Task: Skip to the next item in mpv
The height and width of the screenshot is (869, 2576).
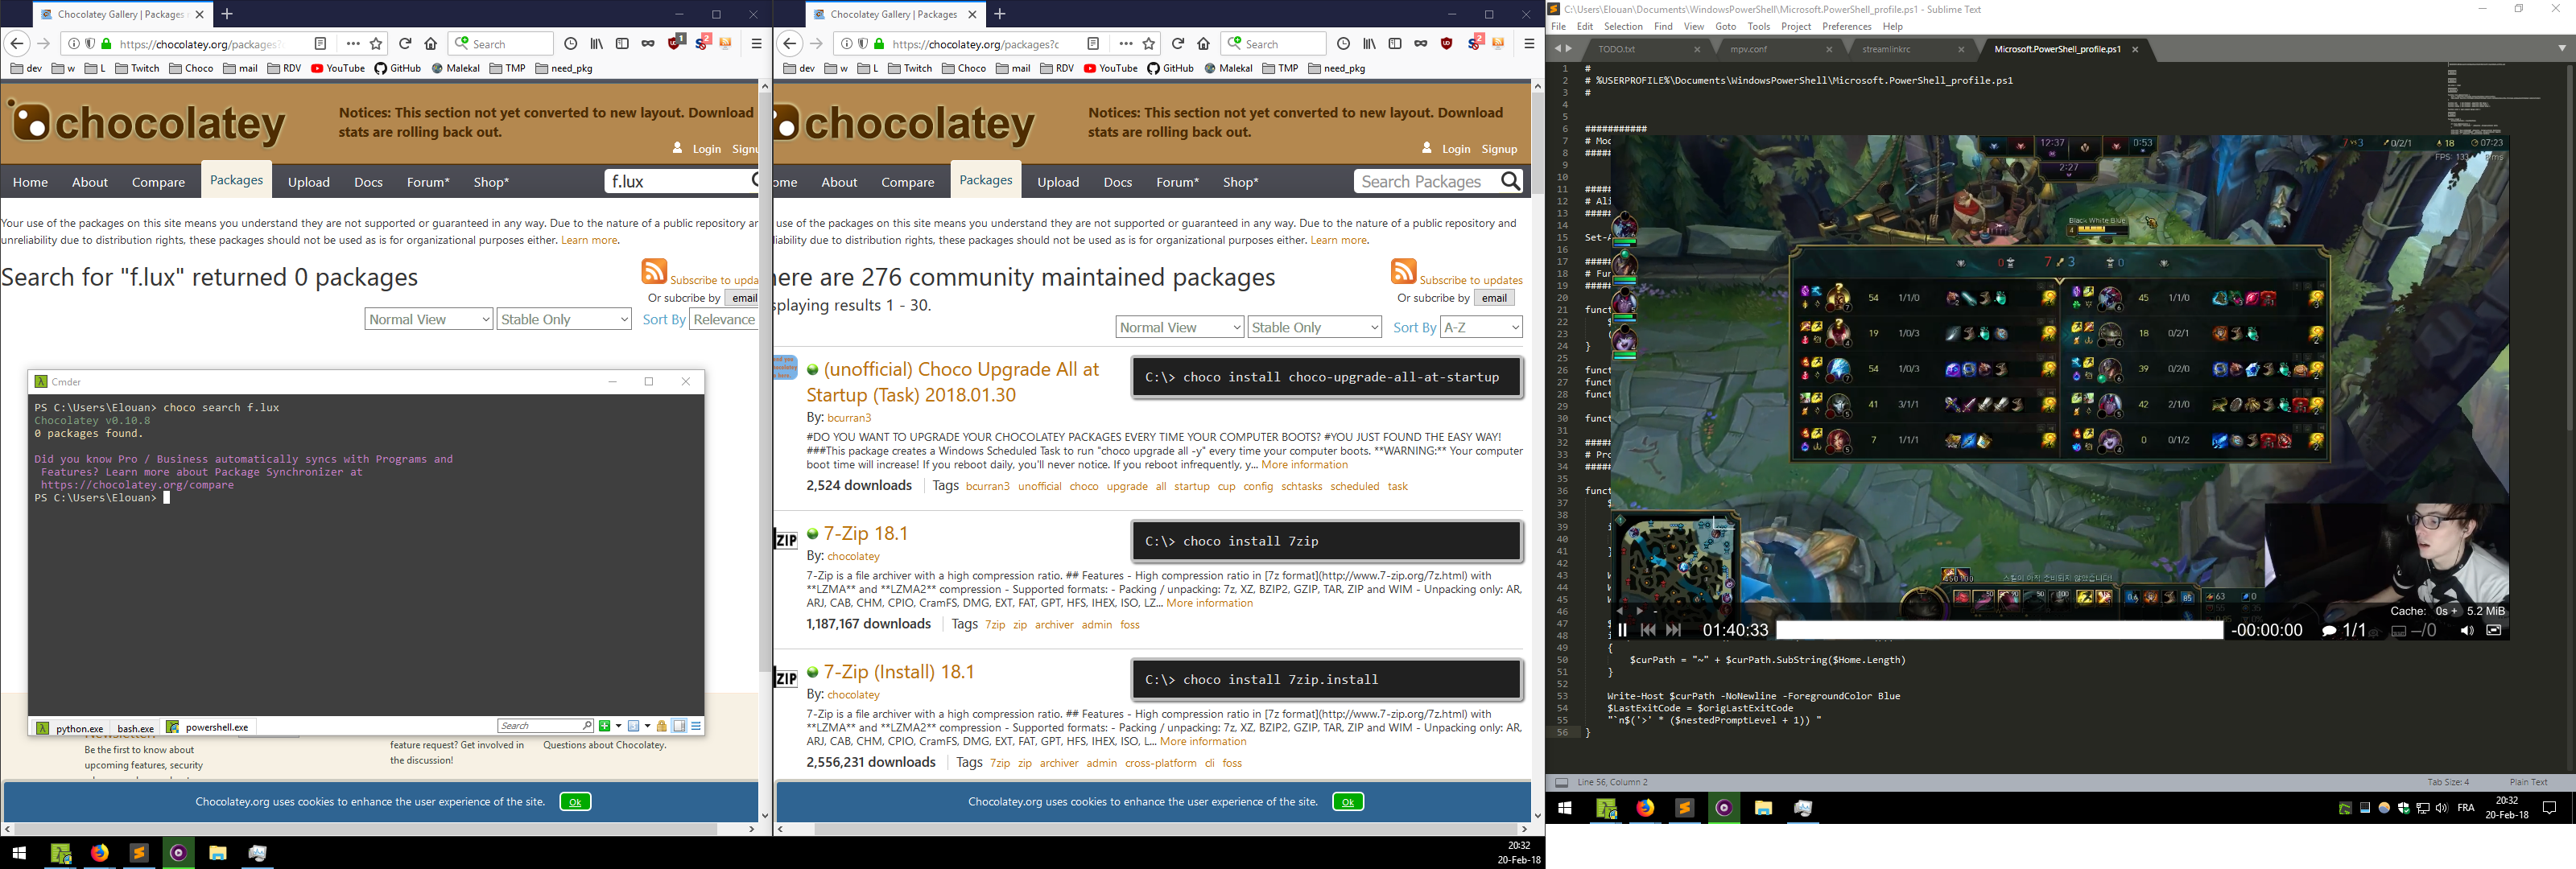Action: 1673,630
